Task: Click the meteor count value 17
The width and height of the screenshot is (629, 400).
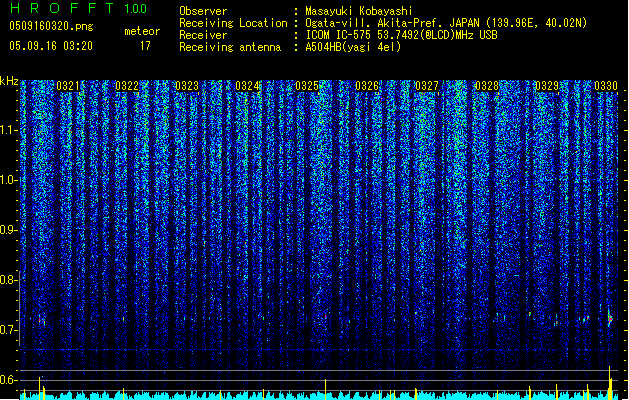Action: [145, 46]
